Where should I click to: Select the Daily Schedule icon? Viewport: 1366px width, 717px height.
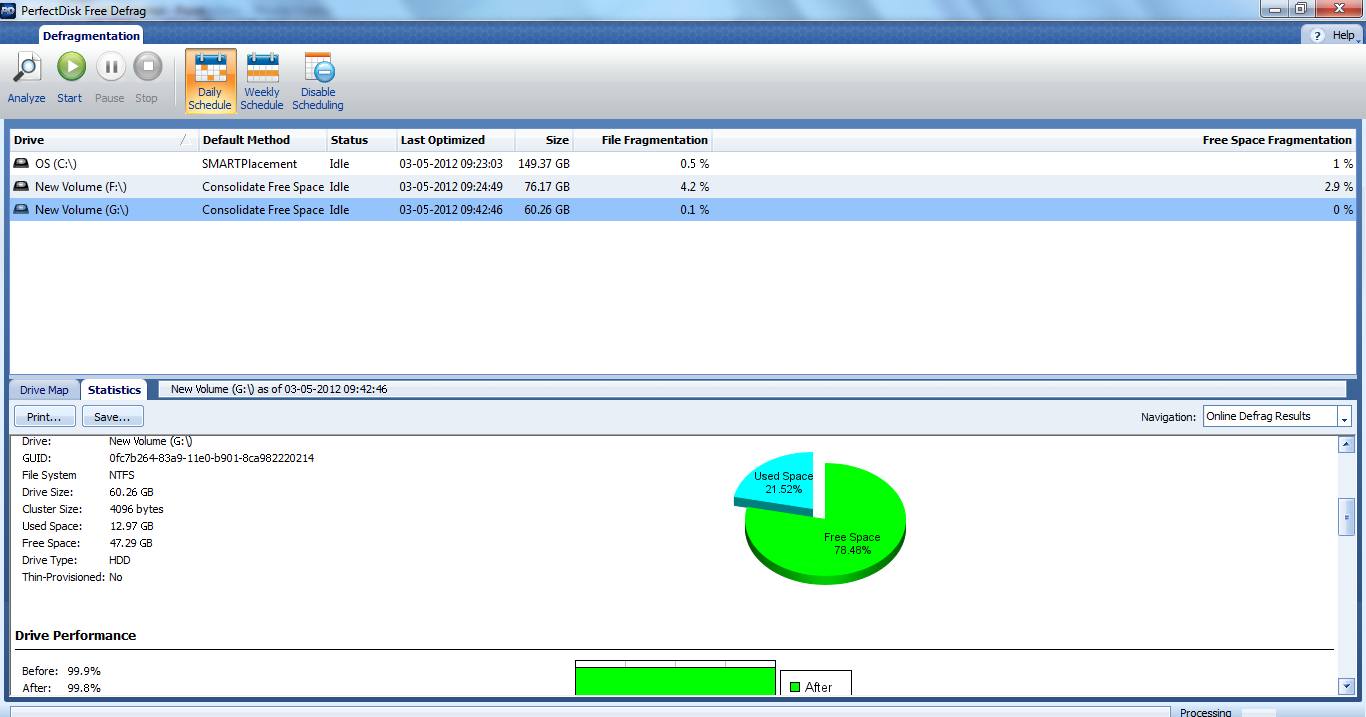pos(210,68)
